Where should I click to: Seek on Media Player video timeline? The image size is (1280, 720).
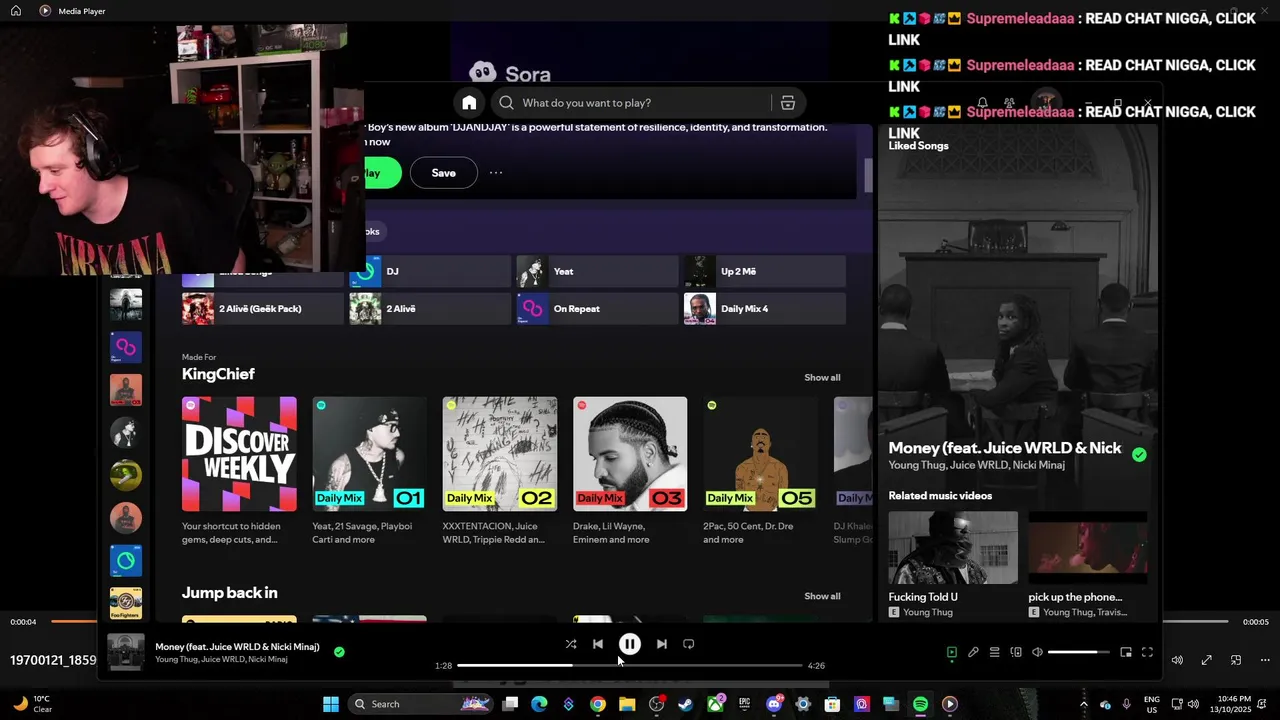(x=640, y=622)
